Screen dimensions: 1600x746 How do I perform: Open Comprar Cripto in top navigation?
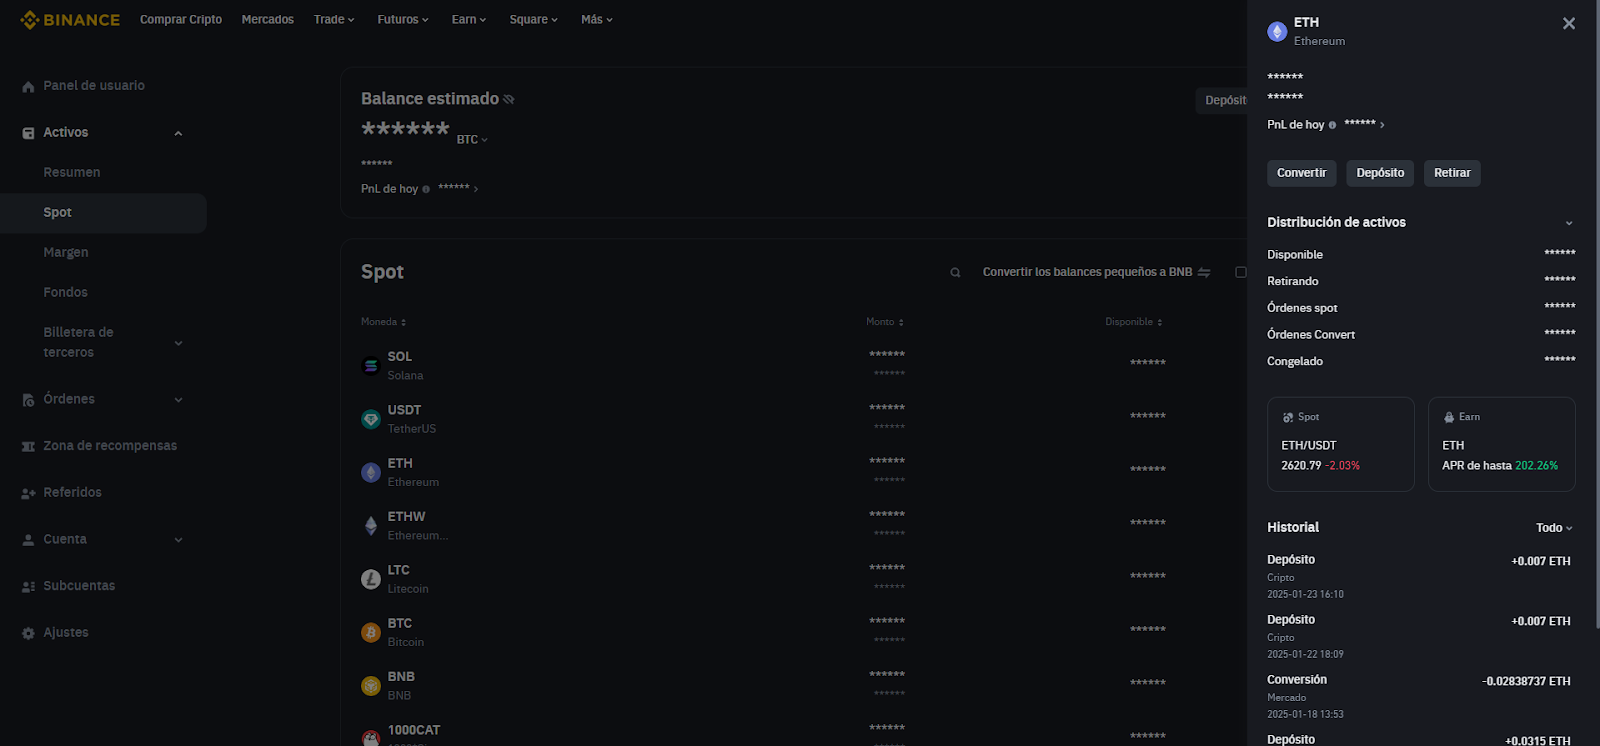181,19
